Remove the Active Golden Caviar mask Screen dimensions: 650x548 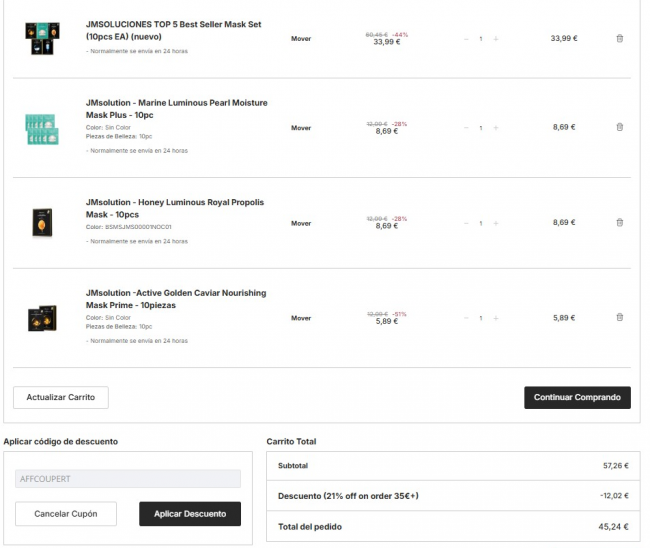point(619,317)
